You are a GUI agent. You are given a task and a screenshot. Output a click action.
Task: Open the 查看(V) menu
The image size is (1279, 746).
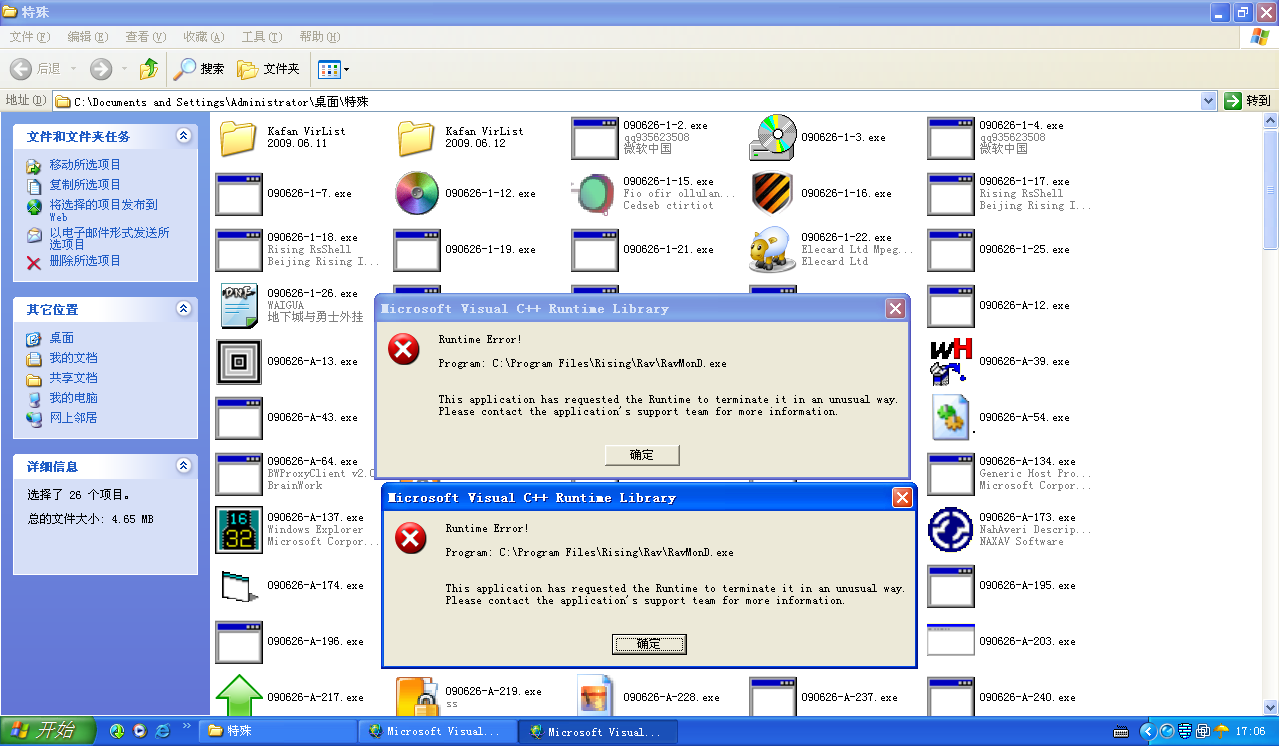click(146, 37)
